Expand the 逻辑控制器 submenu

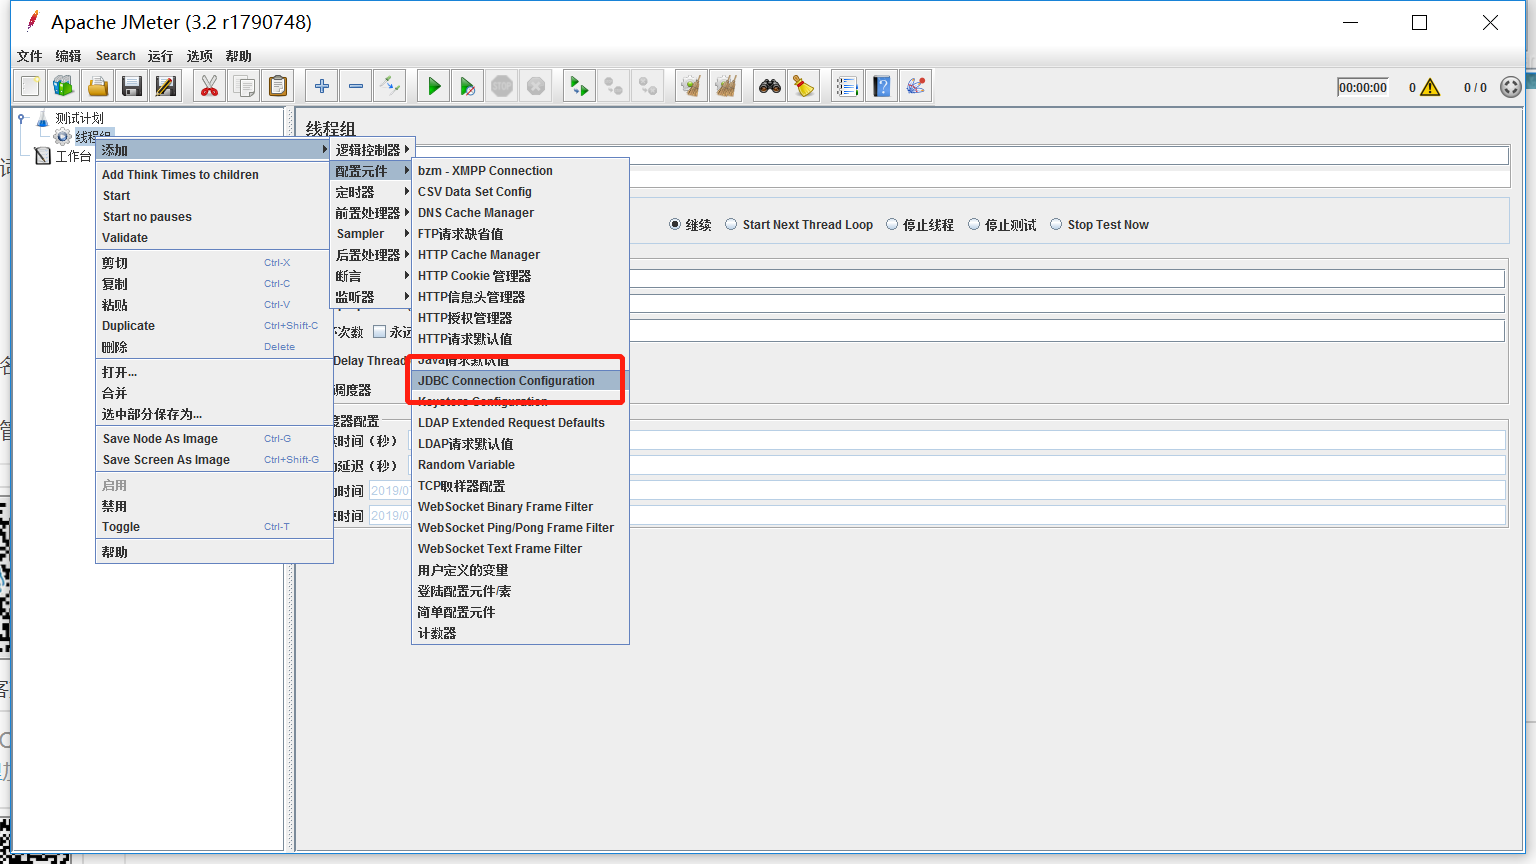pos(372,150)
